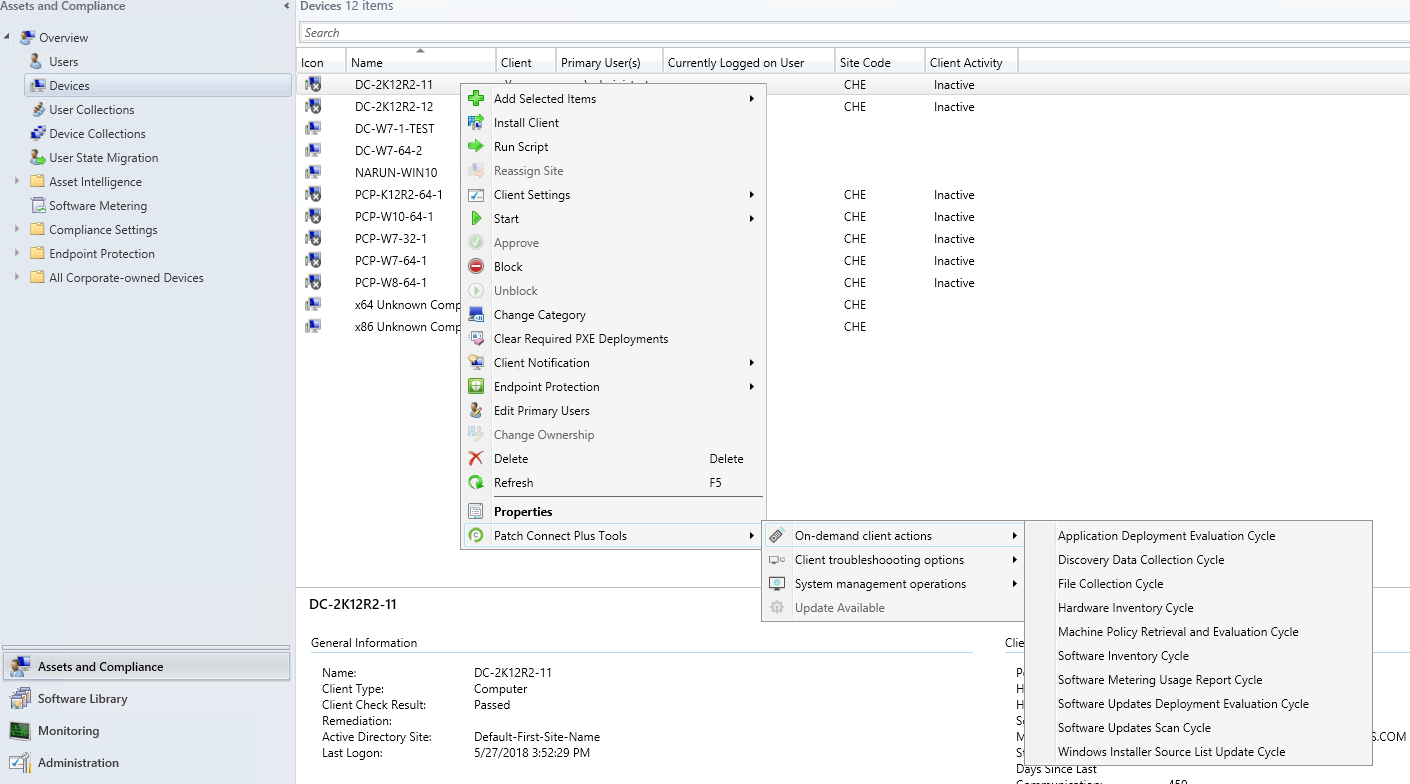Sort devices by Name column header
This screenshot has width=1410, height=784.
click(x=421, y=62)
